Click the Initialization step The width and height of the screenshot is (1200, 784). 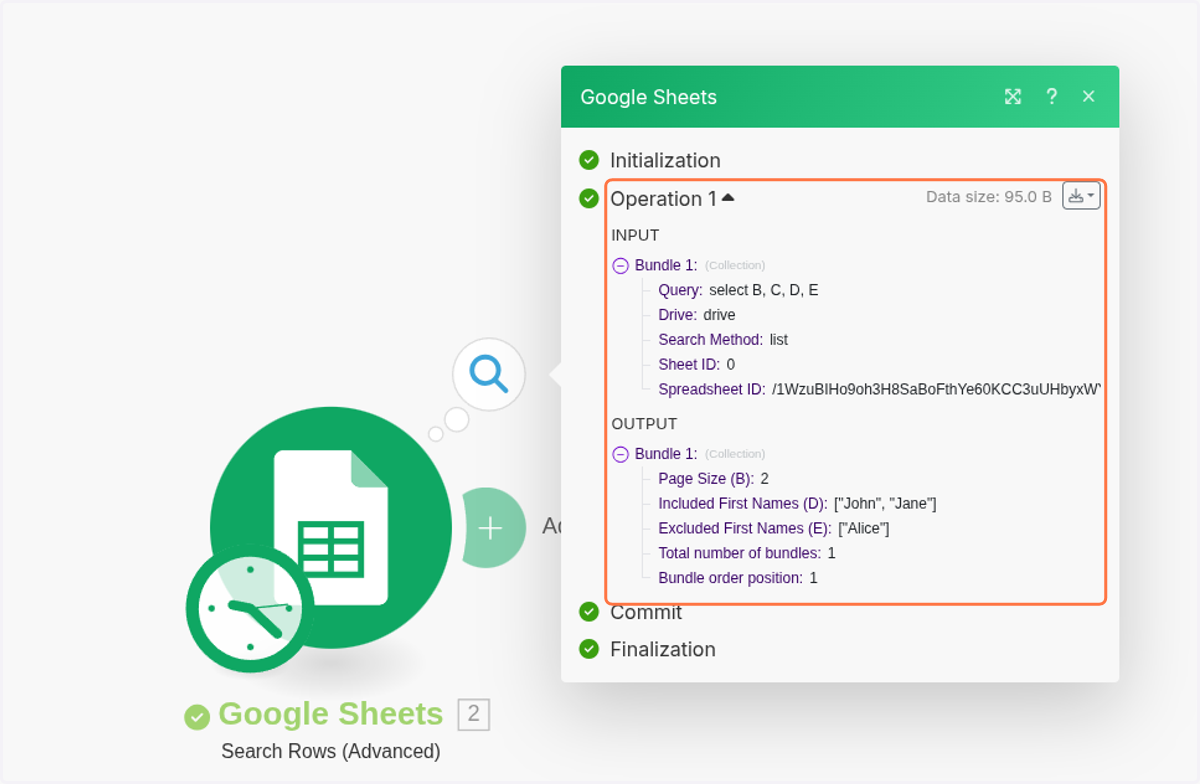click(x=665, y=160)
